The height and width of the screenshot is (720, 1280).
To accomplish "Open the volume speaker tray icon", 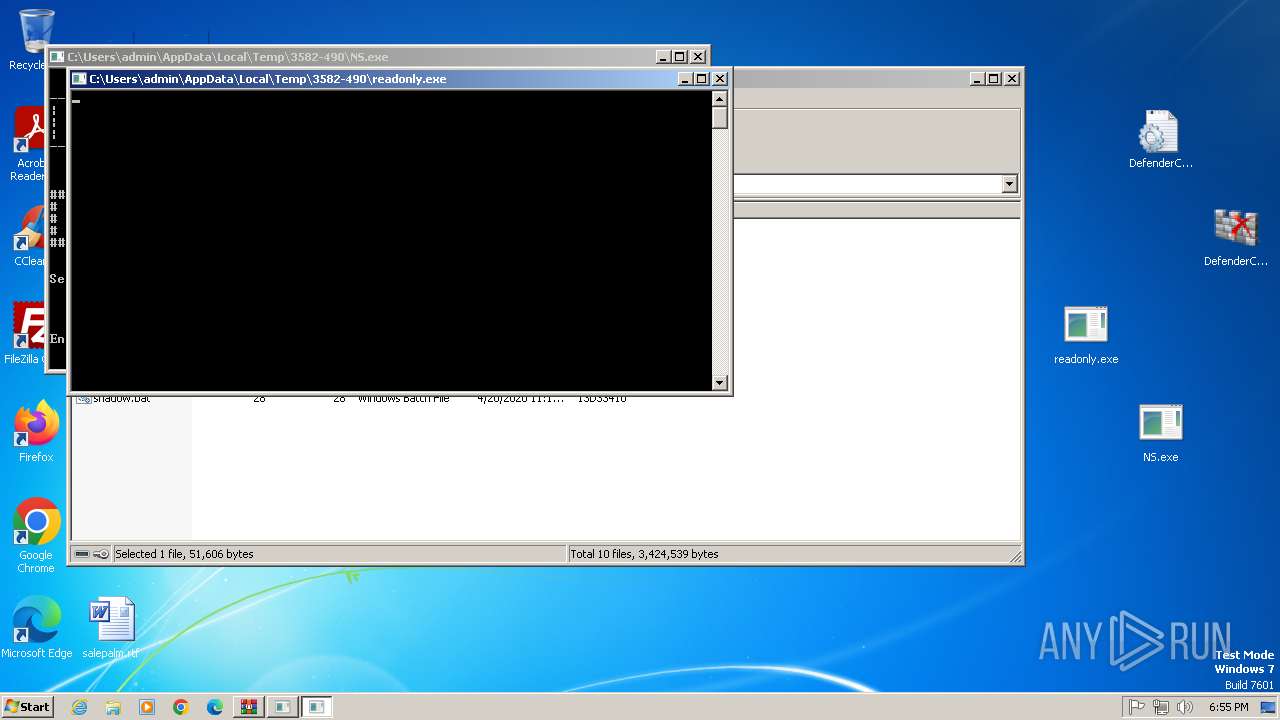I will point(1184,707).
